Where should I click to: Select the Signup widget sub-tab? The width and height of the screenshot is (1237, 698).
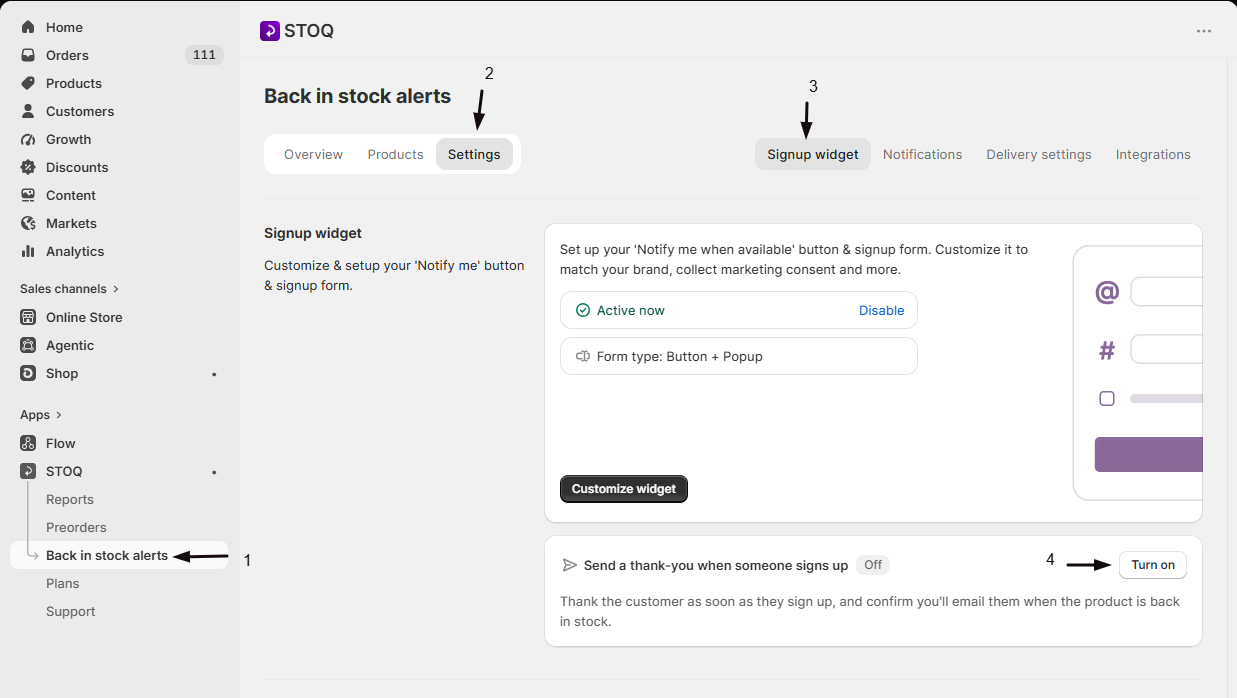point(813,154)
